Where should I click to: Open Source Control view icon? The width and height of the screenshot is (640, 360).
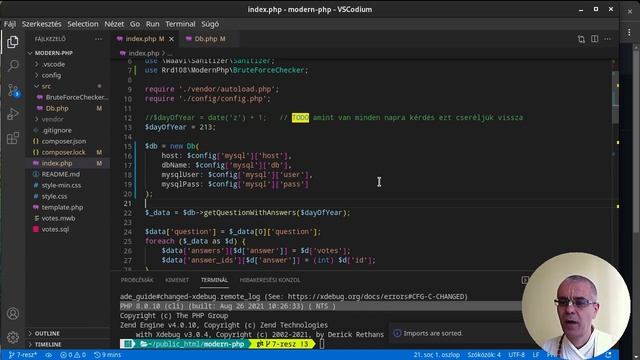pyautogui.click(x=13, y=90)
